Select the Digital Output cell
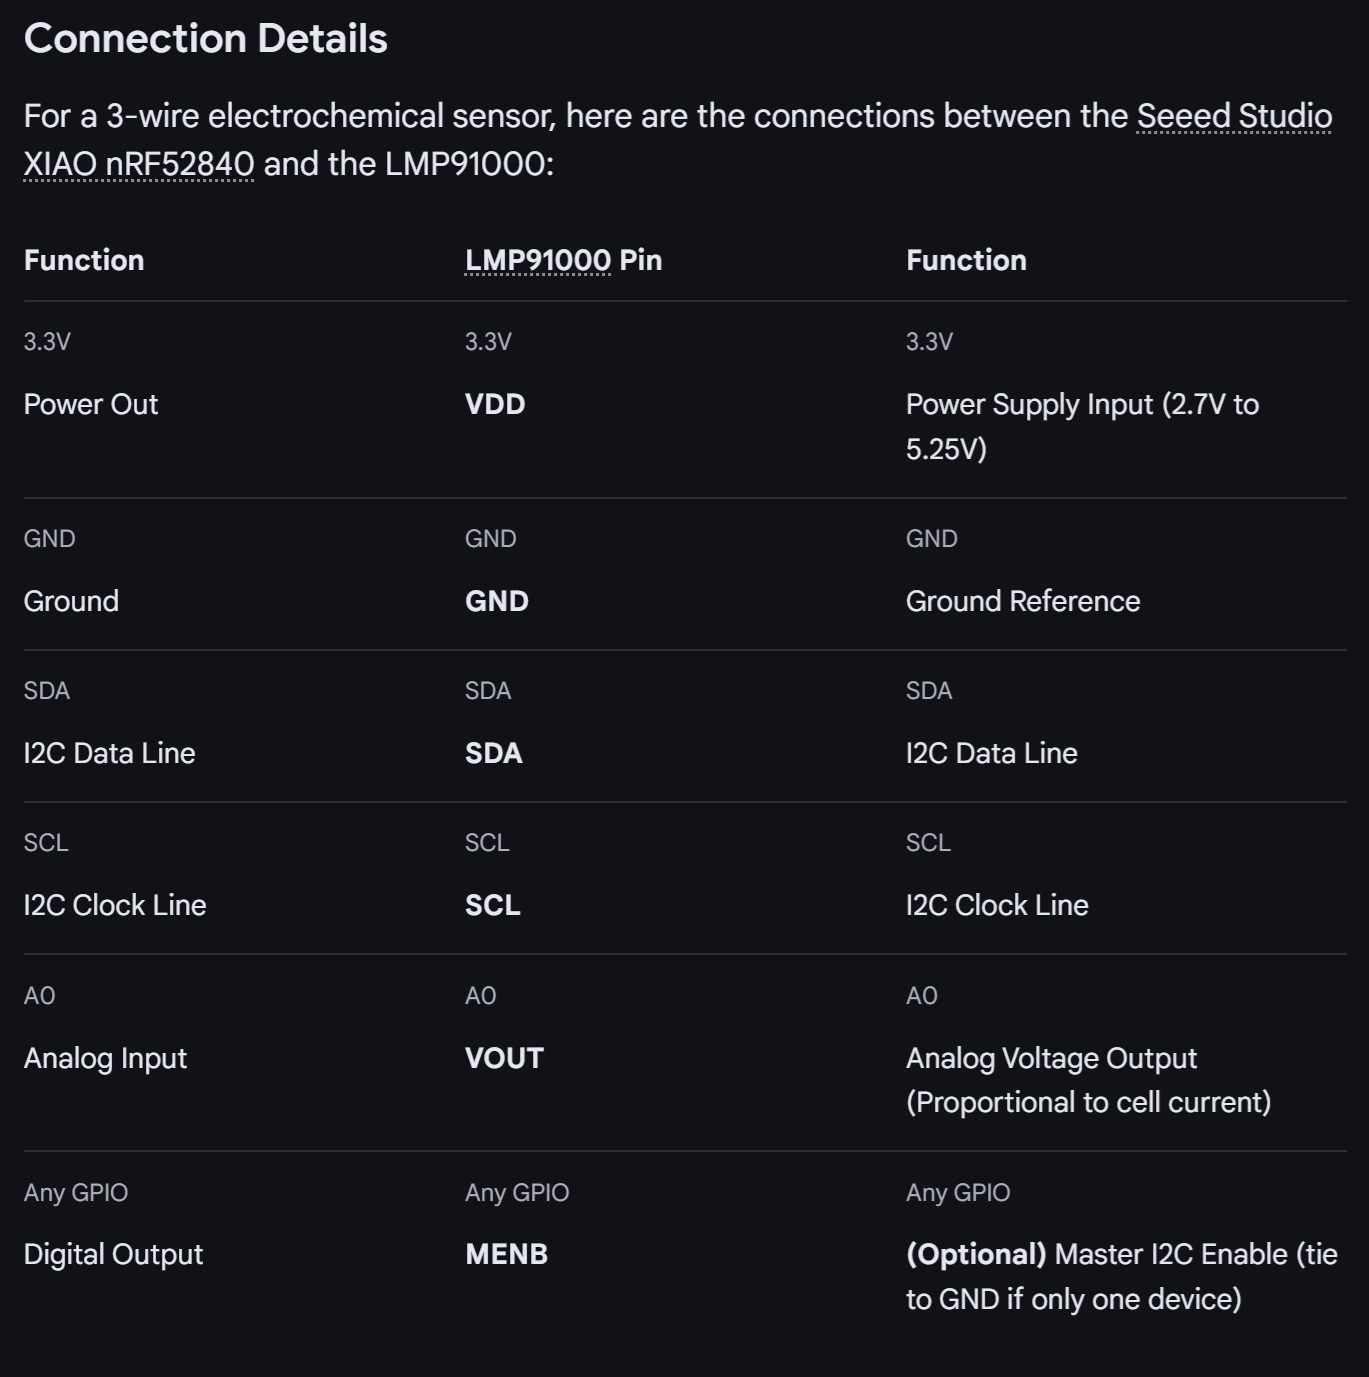The image size is (1369, 1377). pos(113,1255)
